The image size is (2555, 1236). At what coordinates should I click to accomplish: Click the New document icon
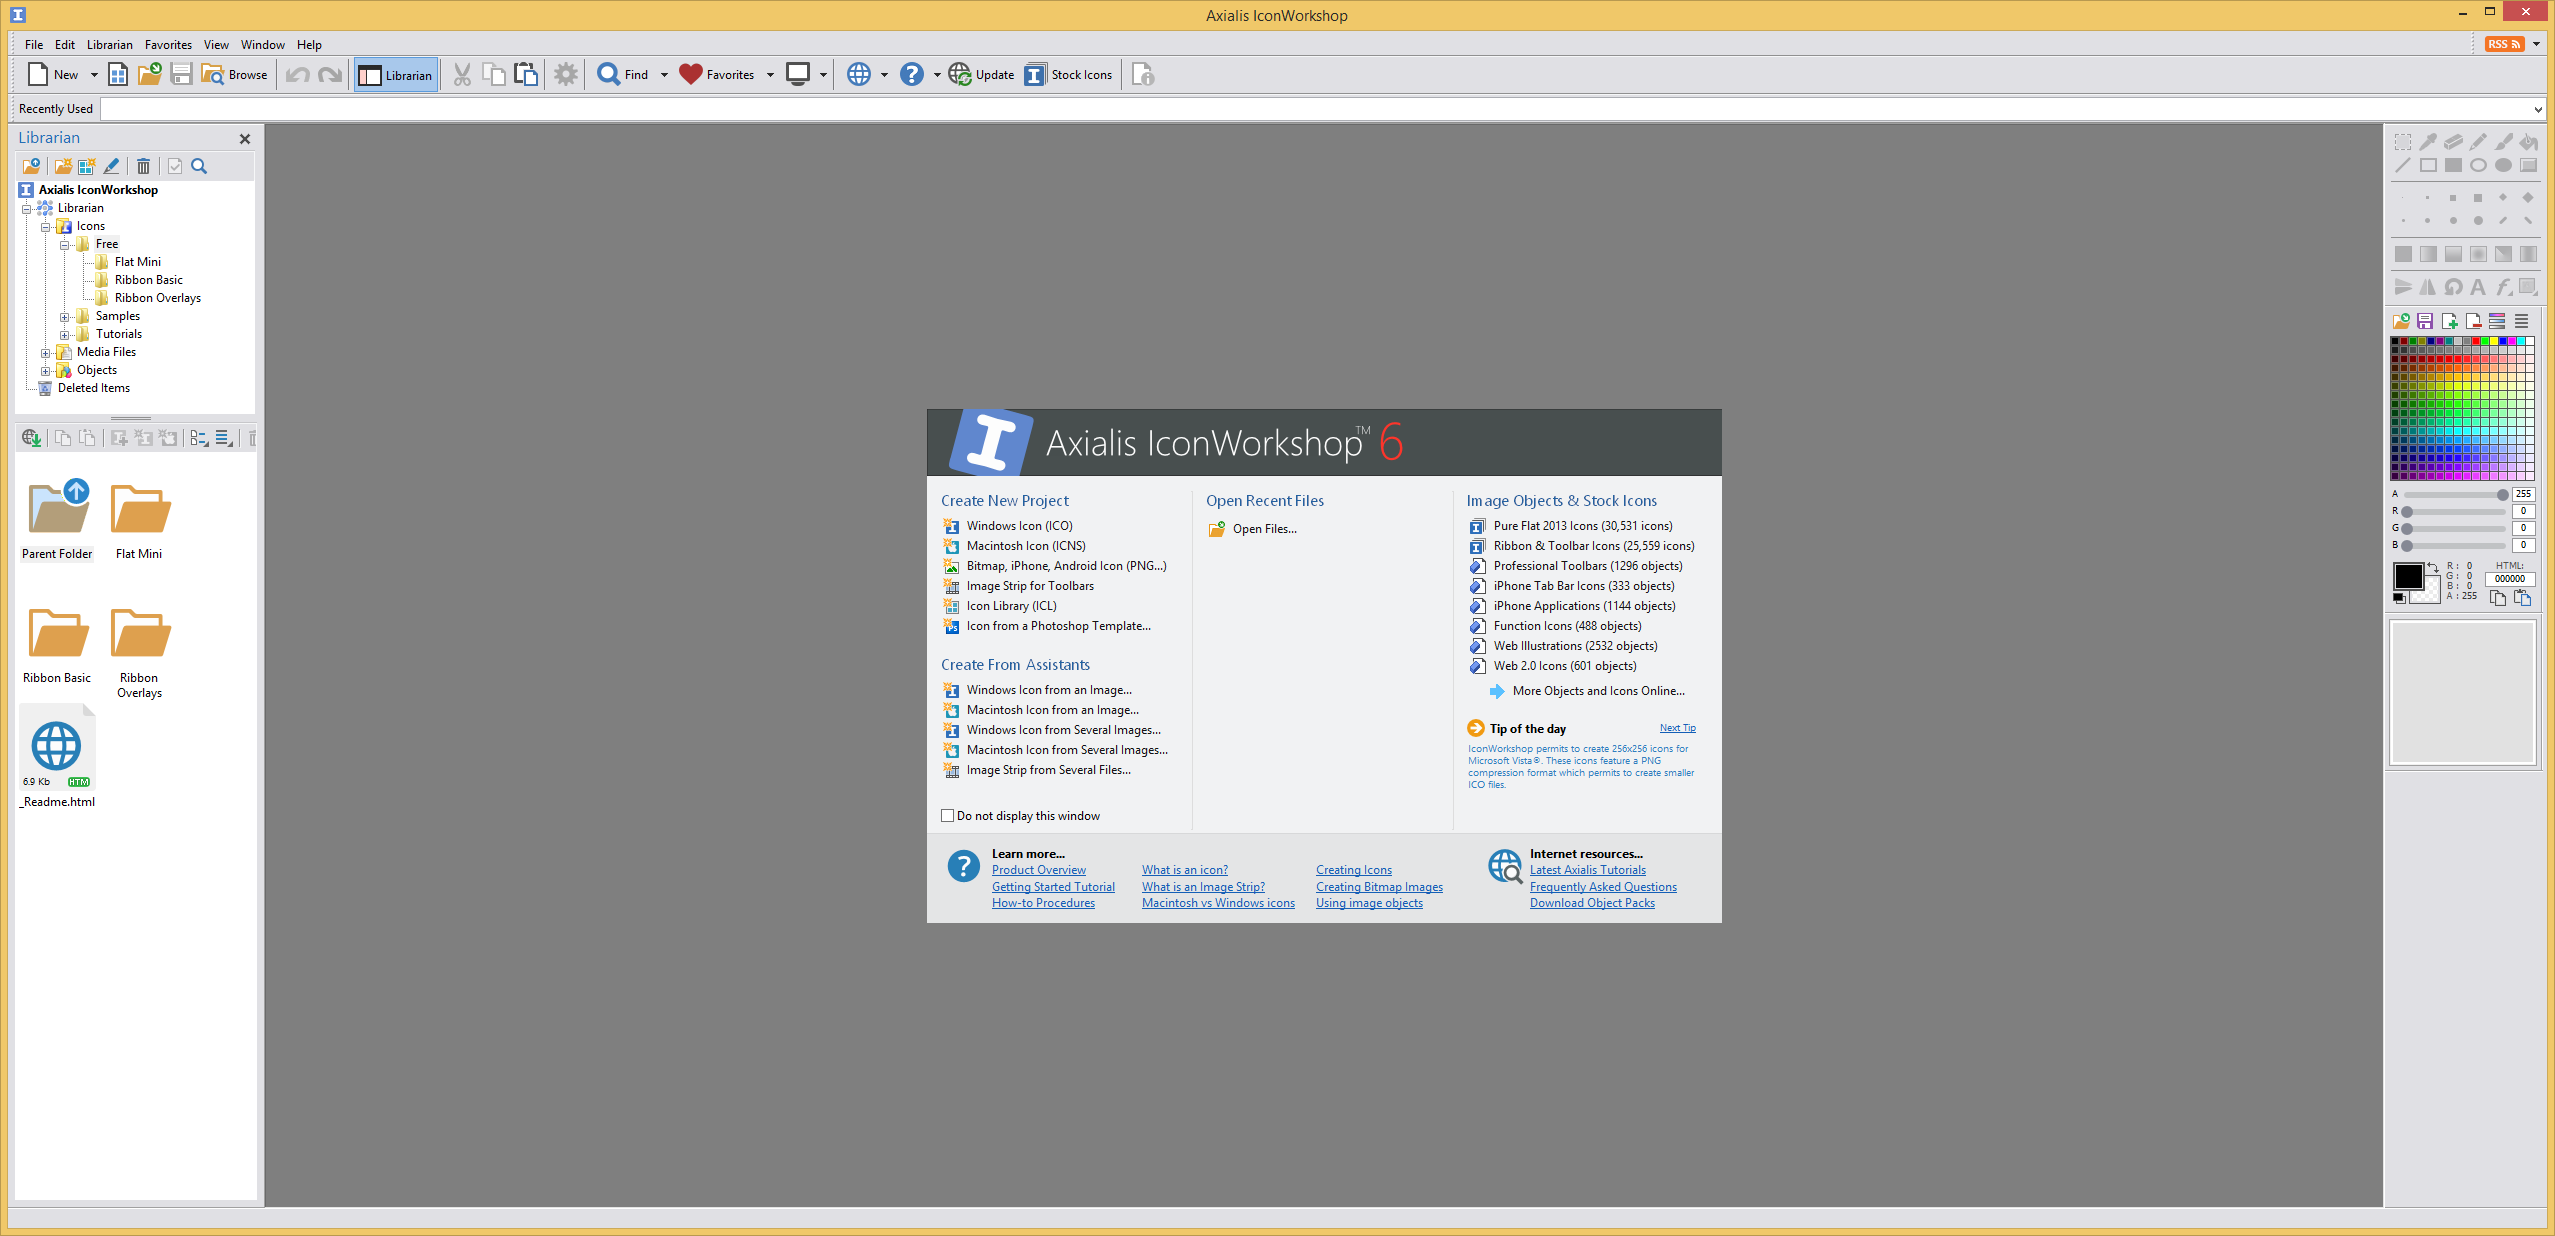pos(38,74)
